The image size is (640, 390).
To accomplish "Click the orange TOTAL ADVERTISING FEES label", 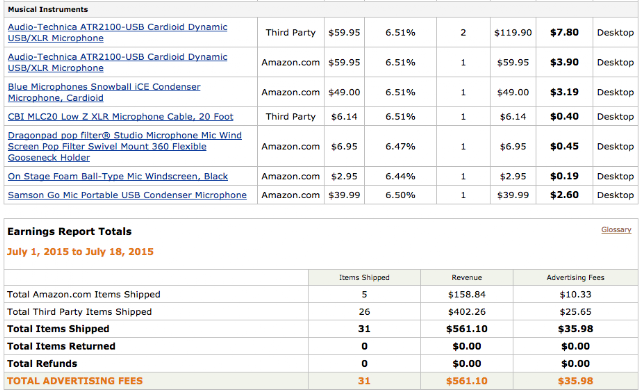I will (x=75, y=381).
